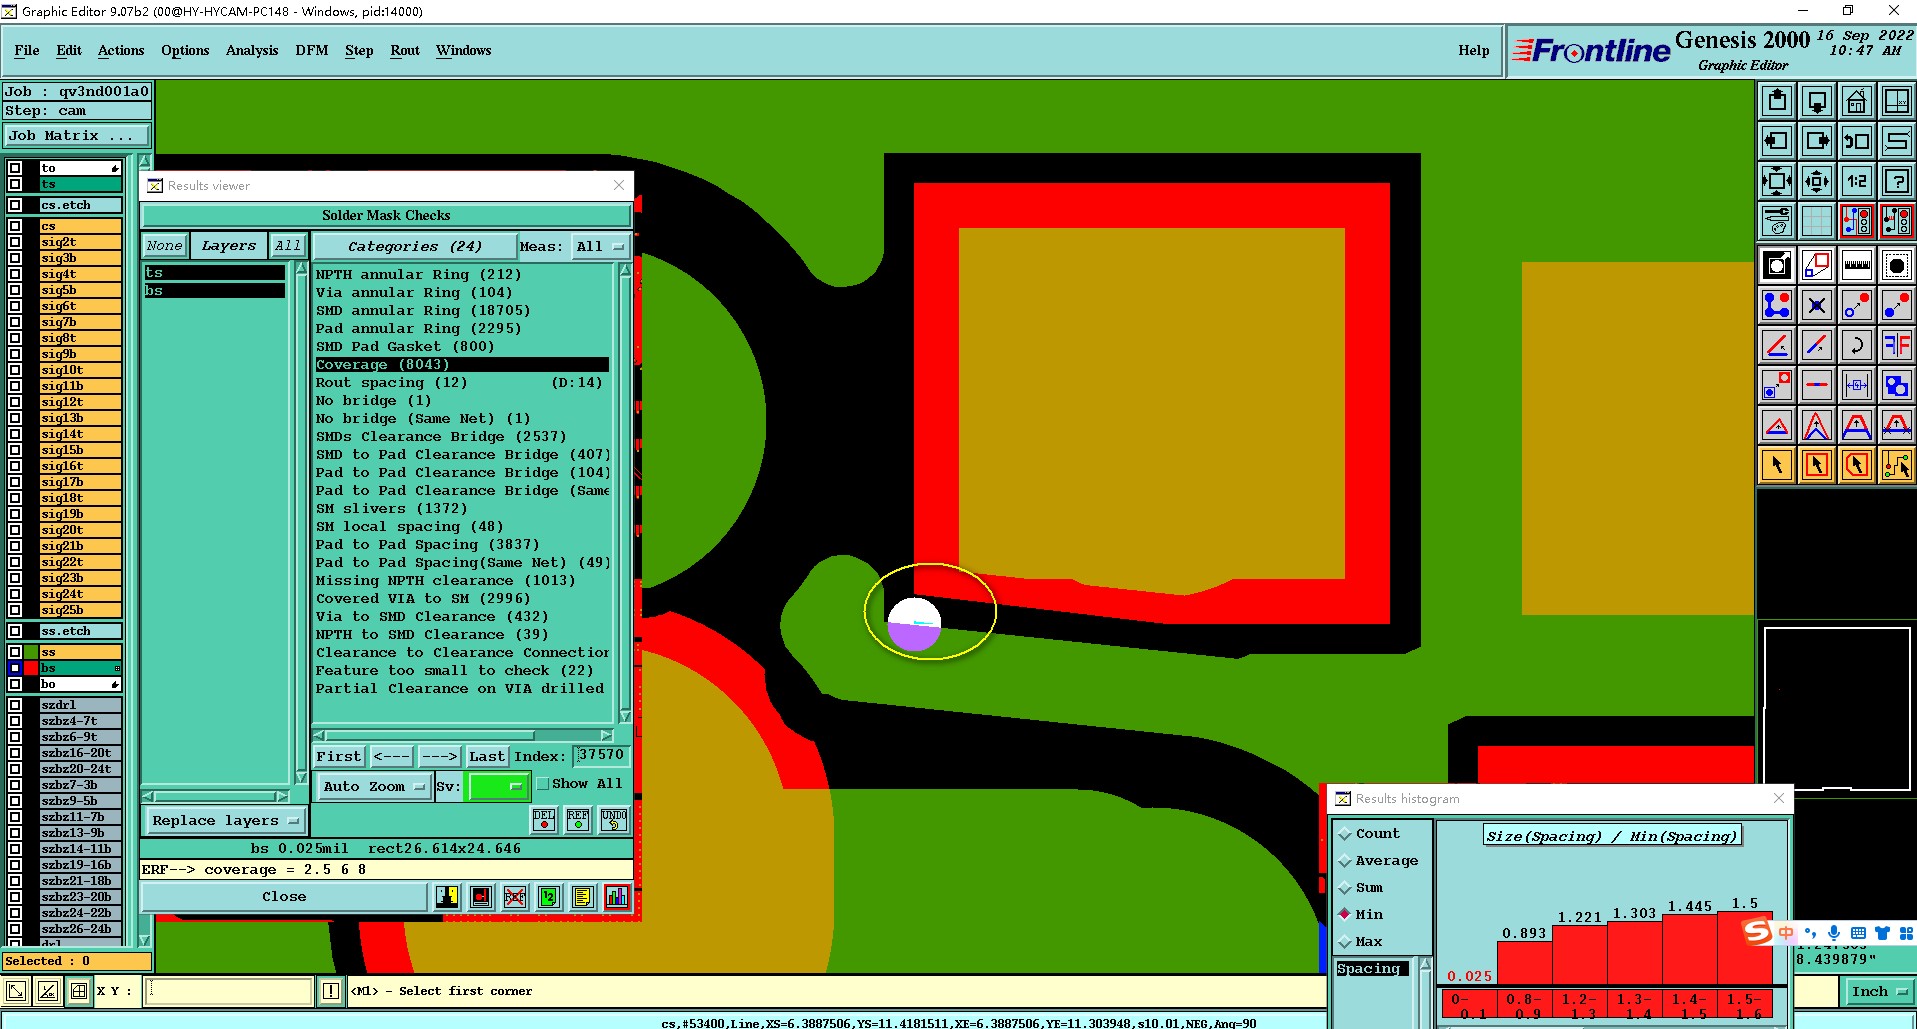Open the Actions menu
1917x1029 pixels.
tap(121, 50)
